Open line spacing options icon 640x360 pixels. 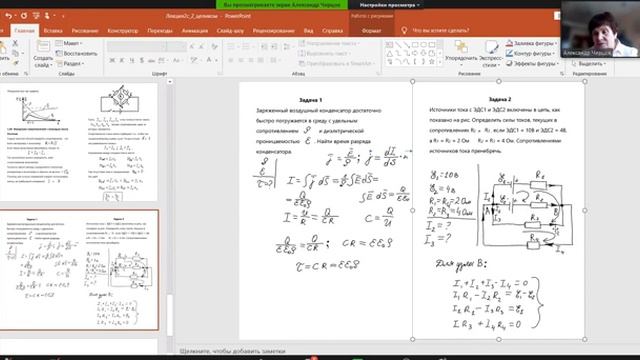[287, 46]
